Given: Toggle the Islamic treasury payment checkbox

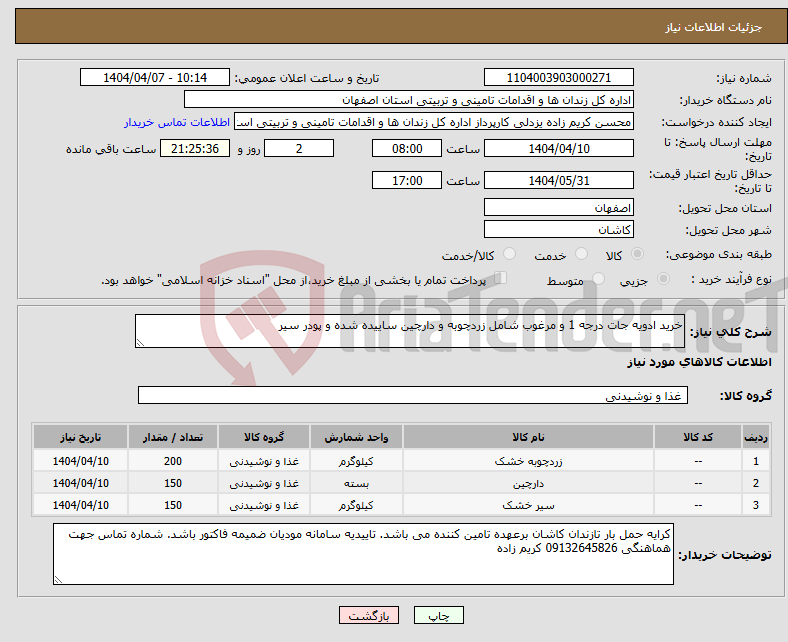Looking at the screenshot, I should (x=501, y=278).
